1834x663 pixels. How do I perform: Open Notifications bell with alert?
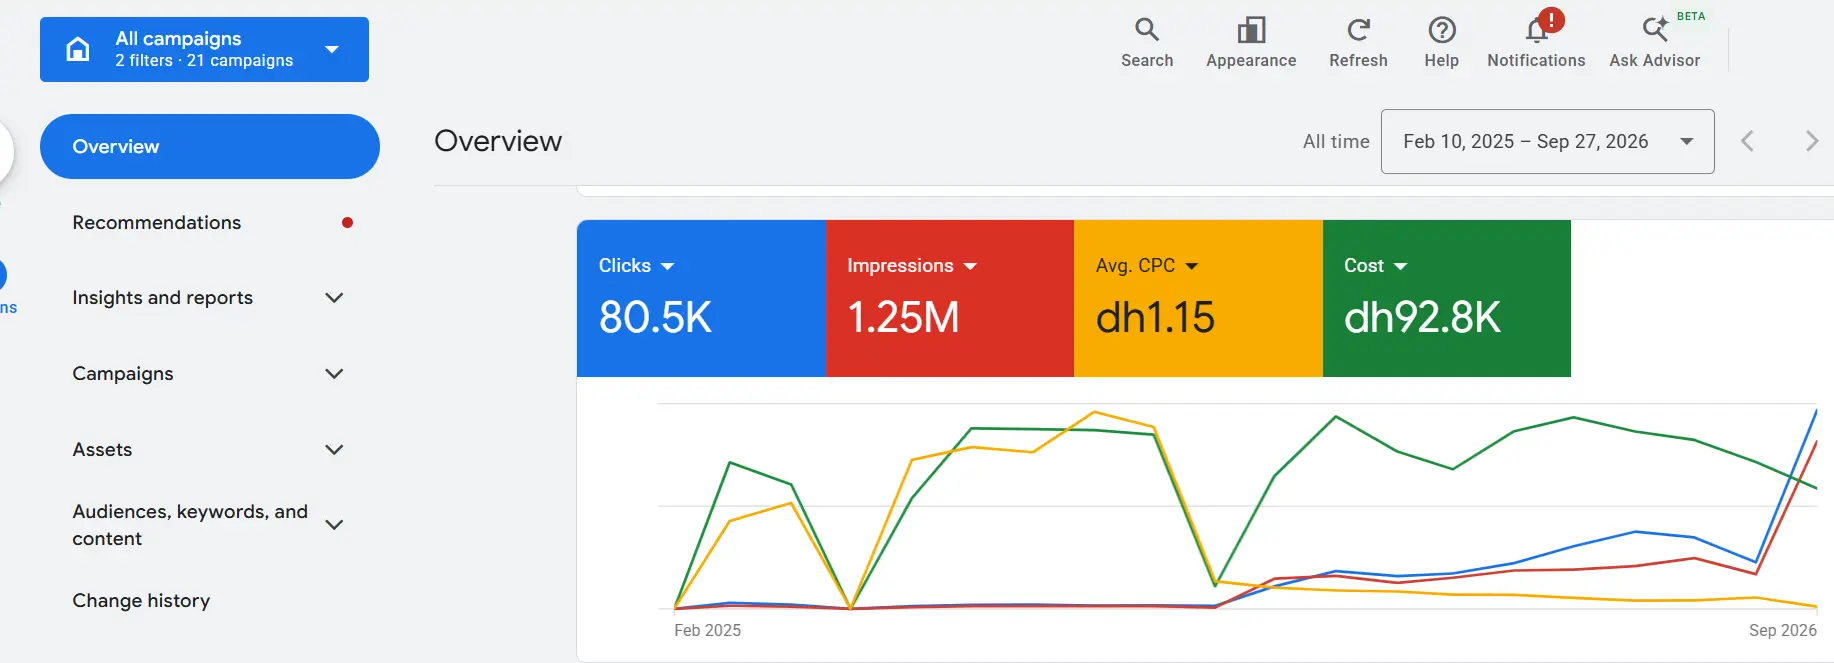(x=1537, y=29)
